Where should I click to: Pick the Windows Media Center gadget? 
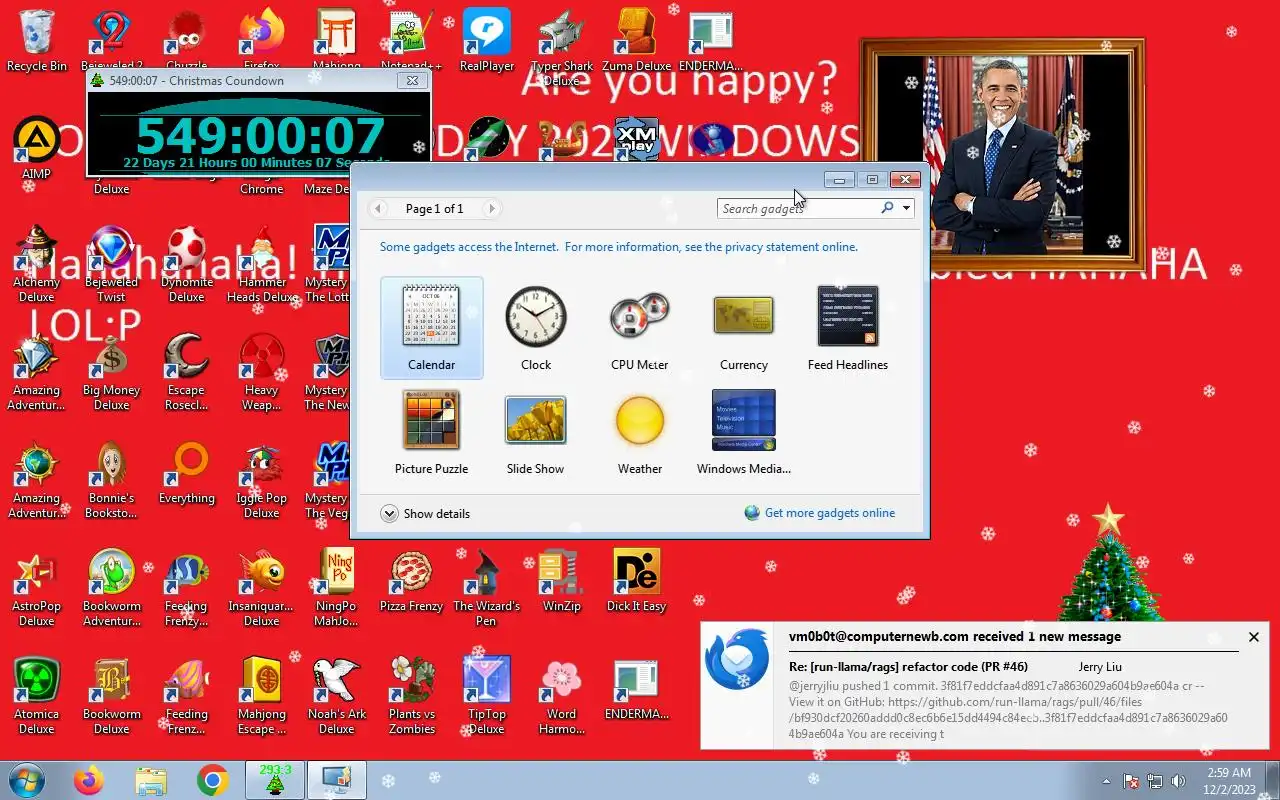[744, 432]
